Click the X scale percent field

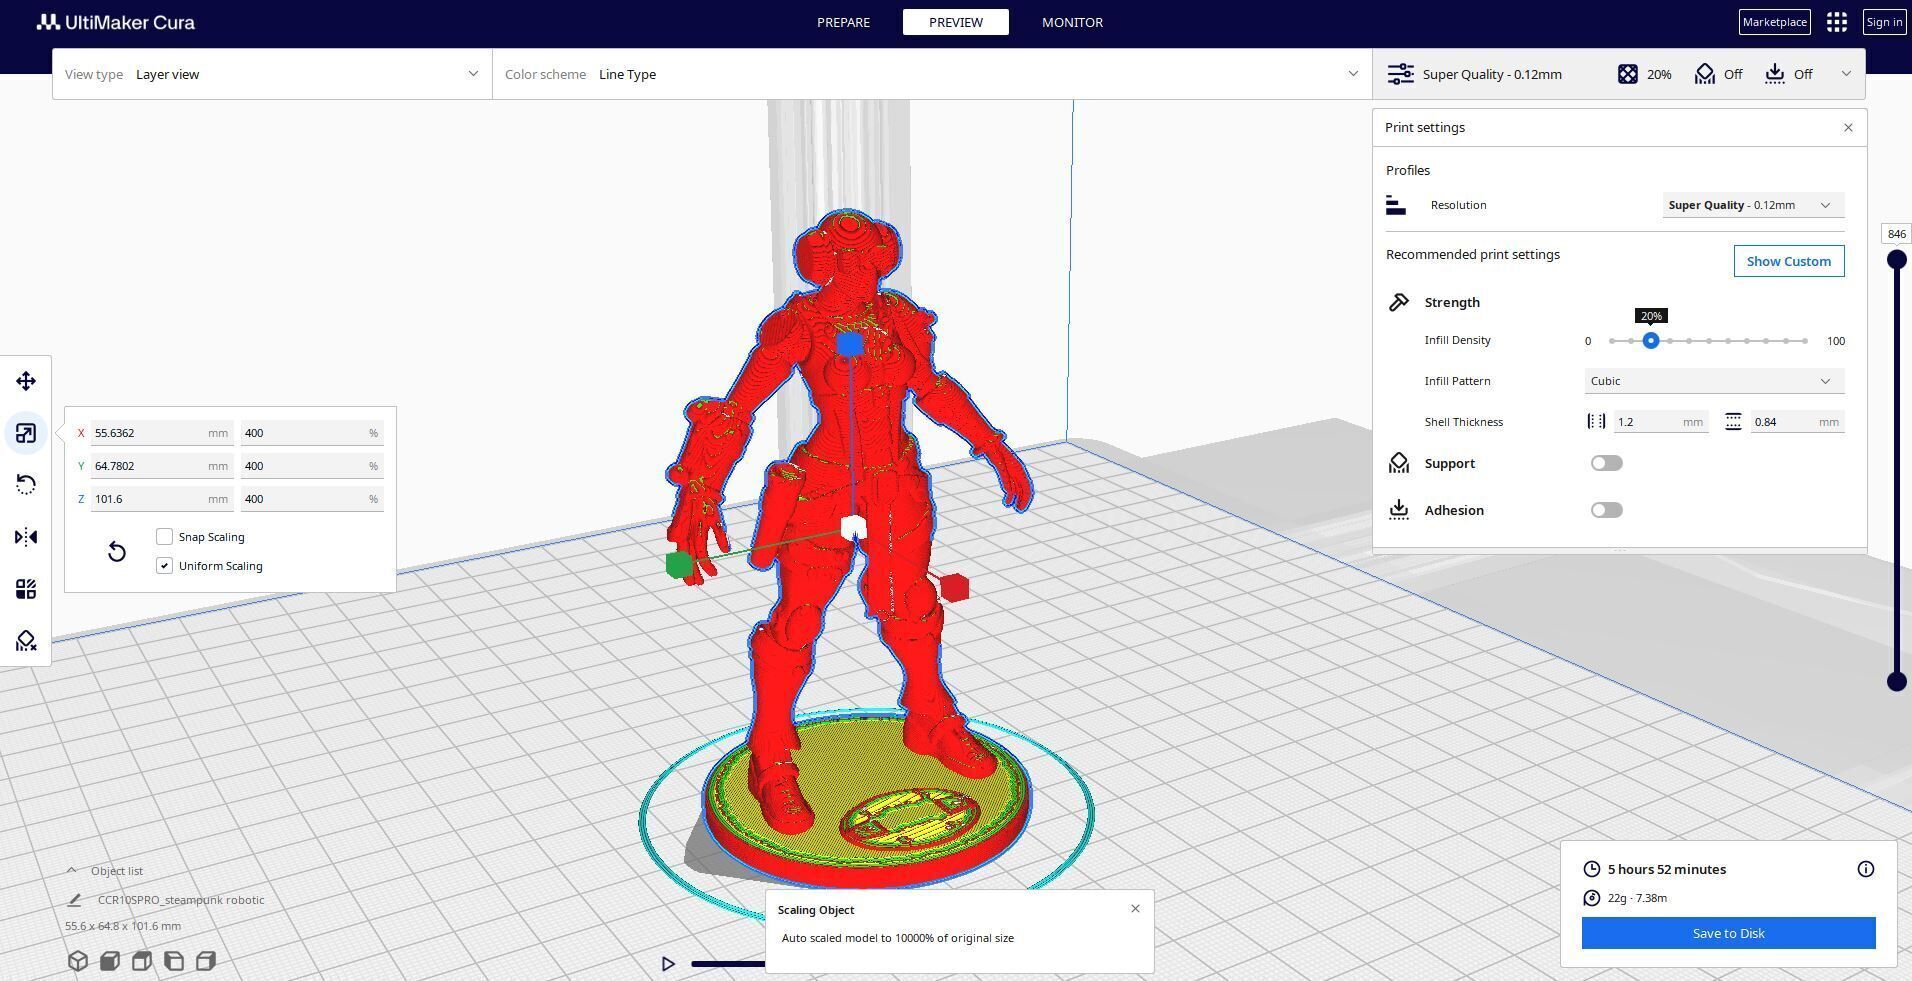point(312,433)
